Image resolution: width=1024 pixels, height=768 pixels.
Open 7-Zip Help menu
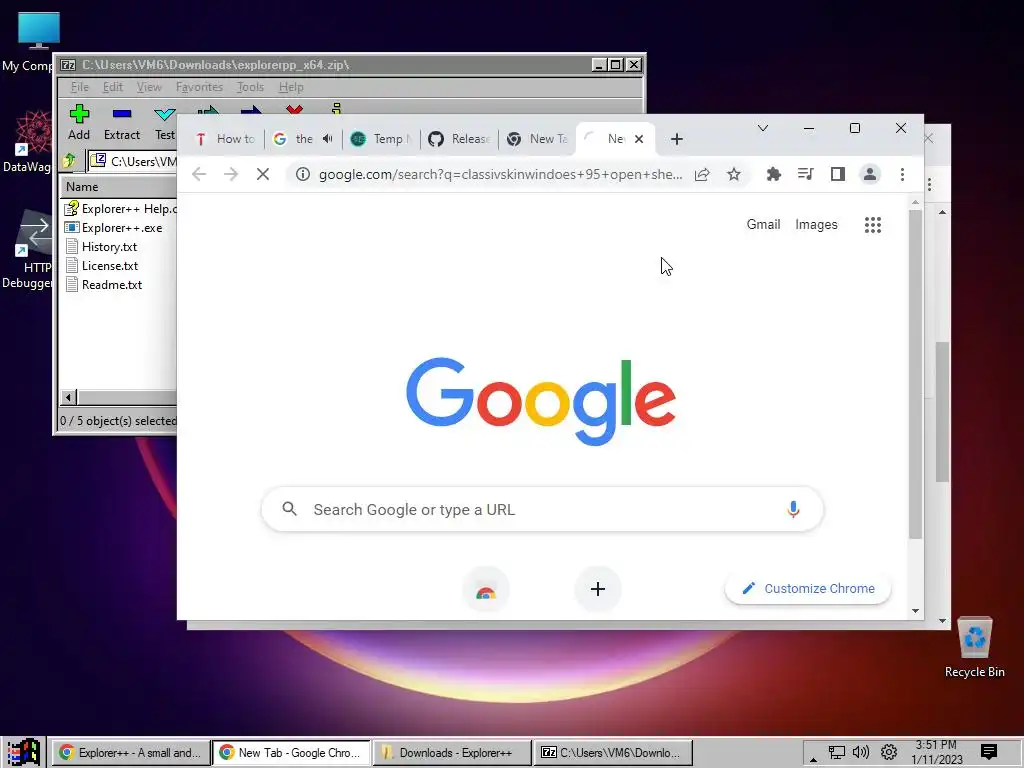pos(291,87)
